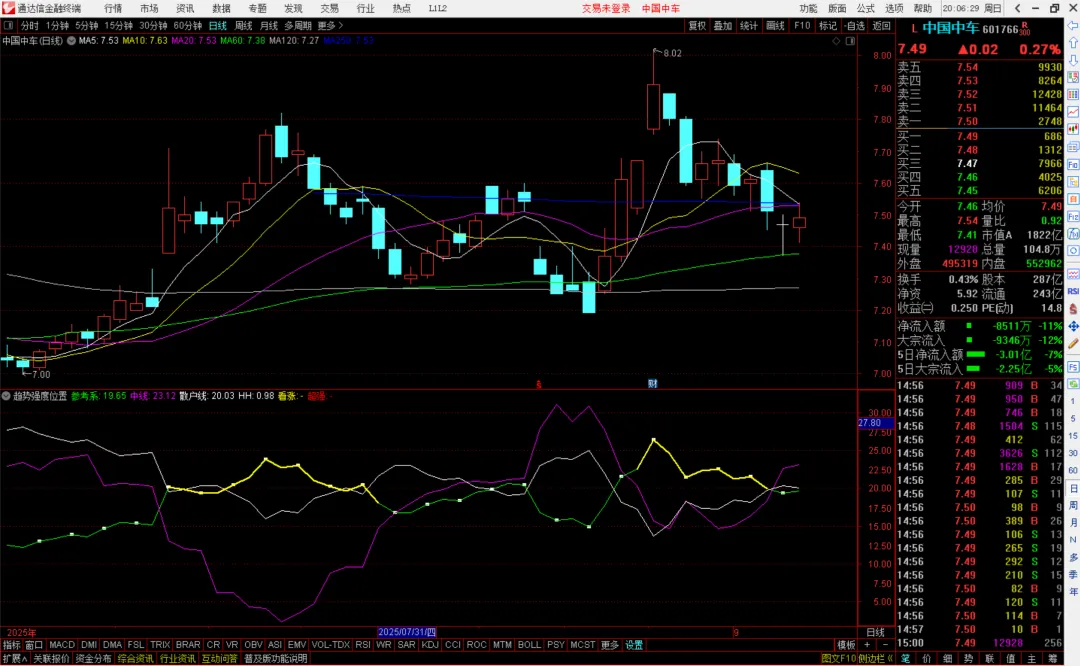Click the 日线 label at chart bottom-right
Screen dimensions: 1080x666
point(875,632)
